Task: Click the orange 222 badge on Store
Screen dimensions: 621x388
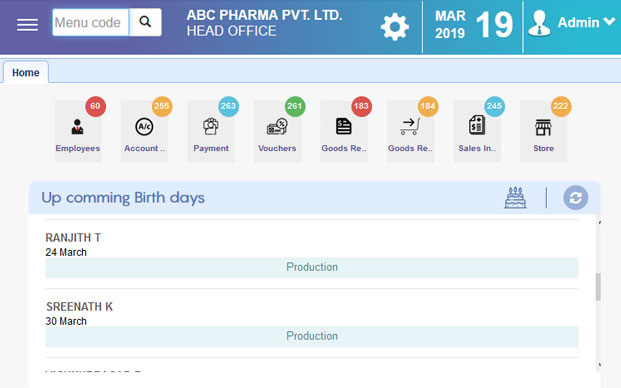Action: (x=561, y=106)
